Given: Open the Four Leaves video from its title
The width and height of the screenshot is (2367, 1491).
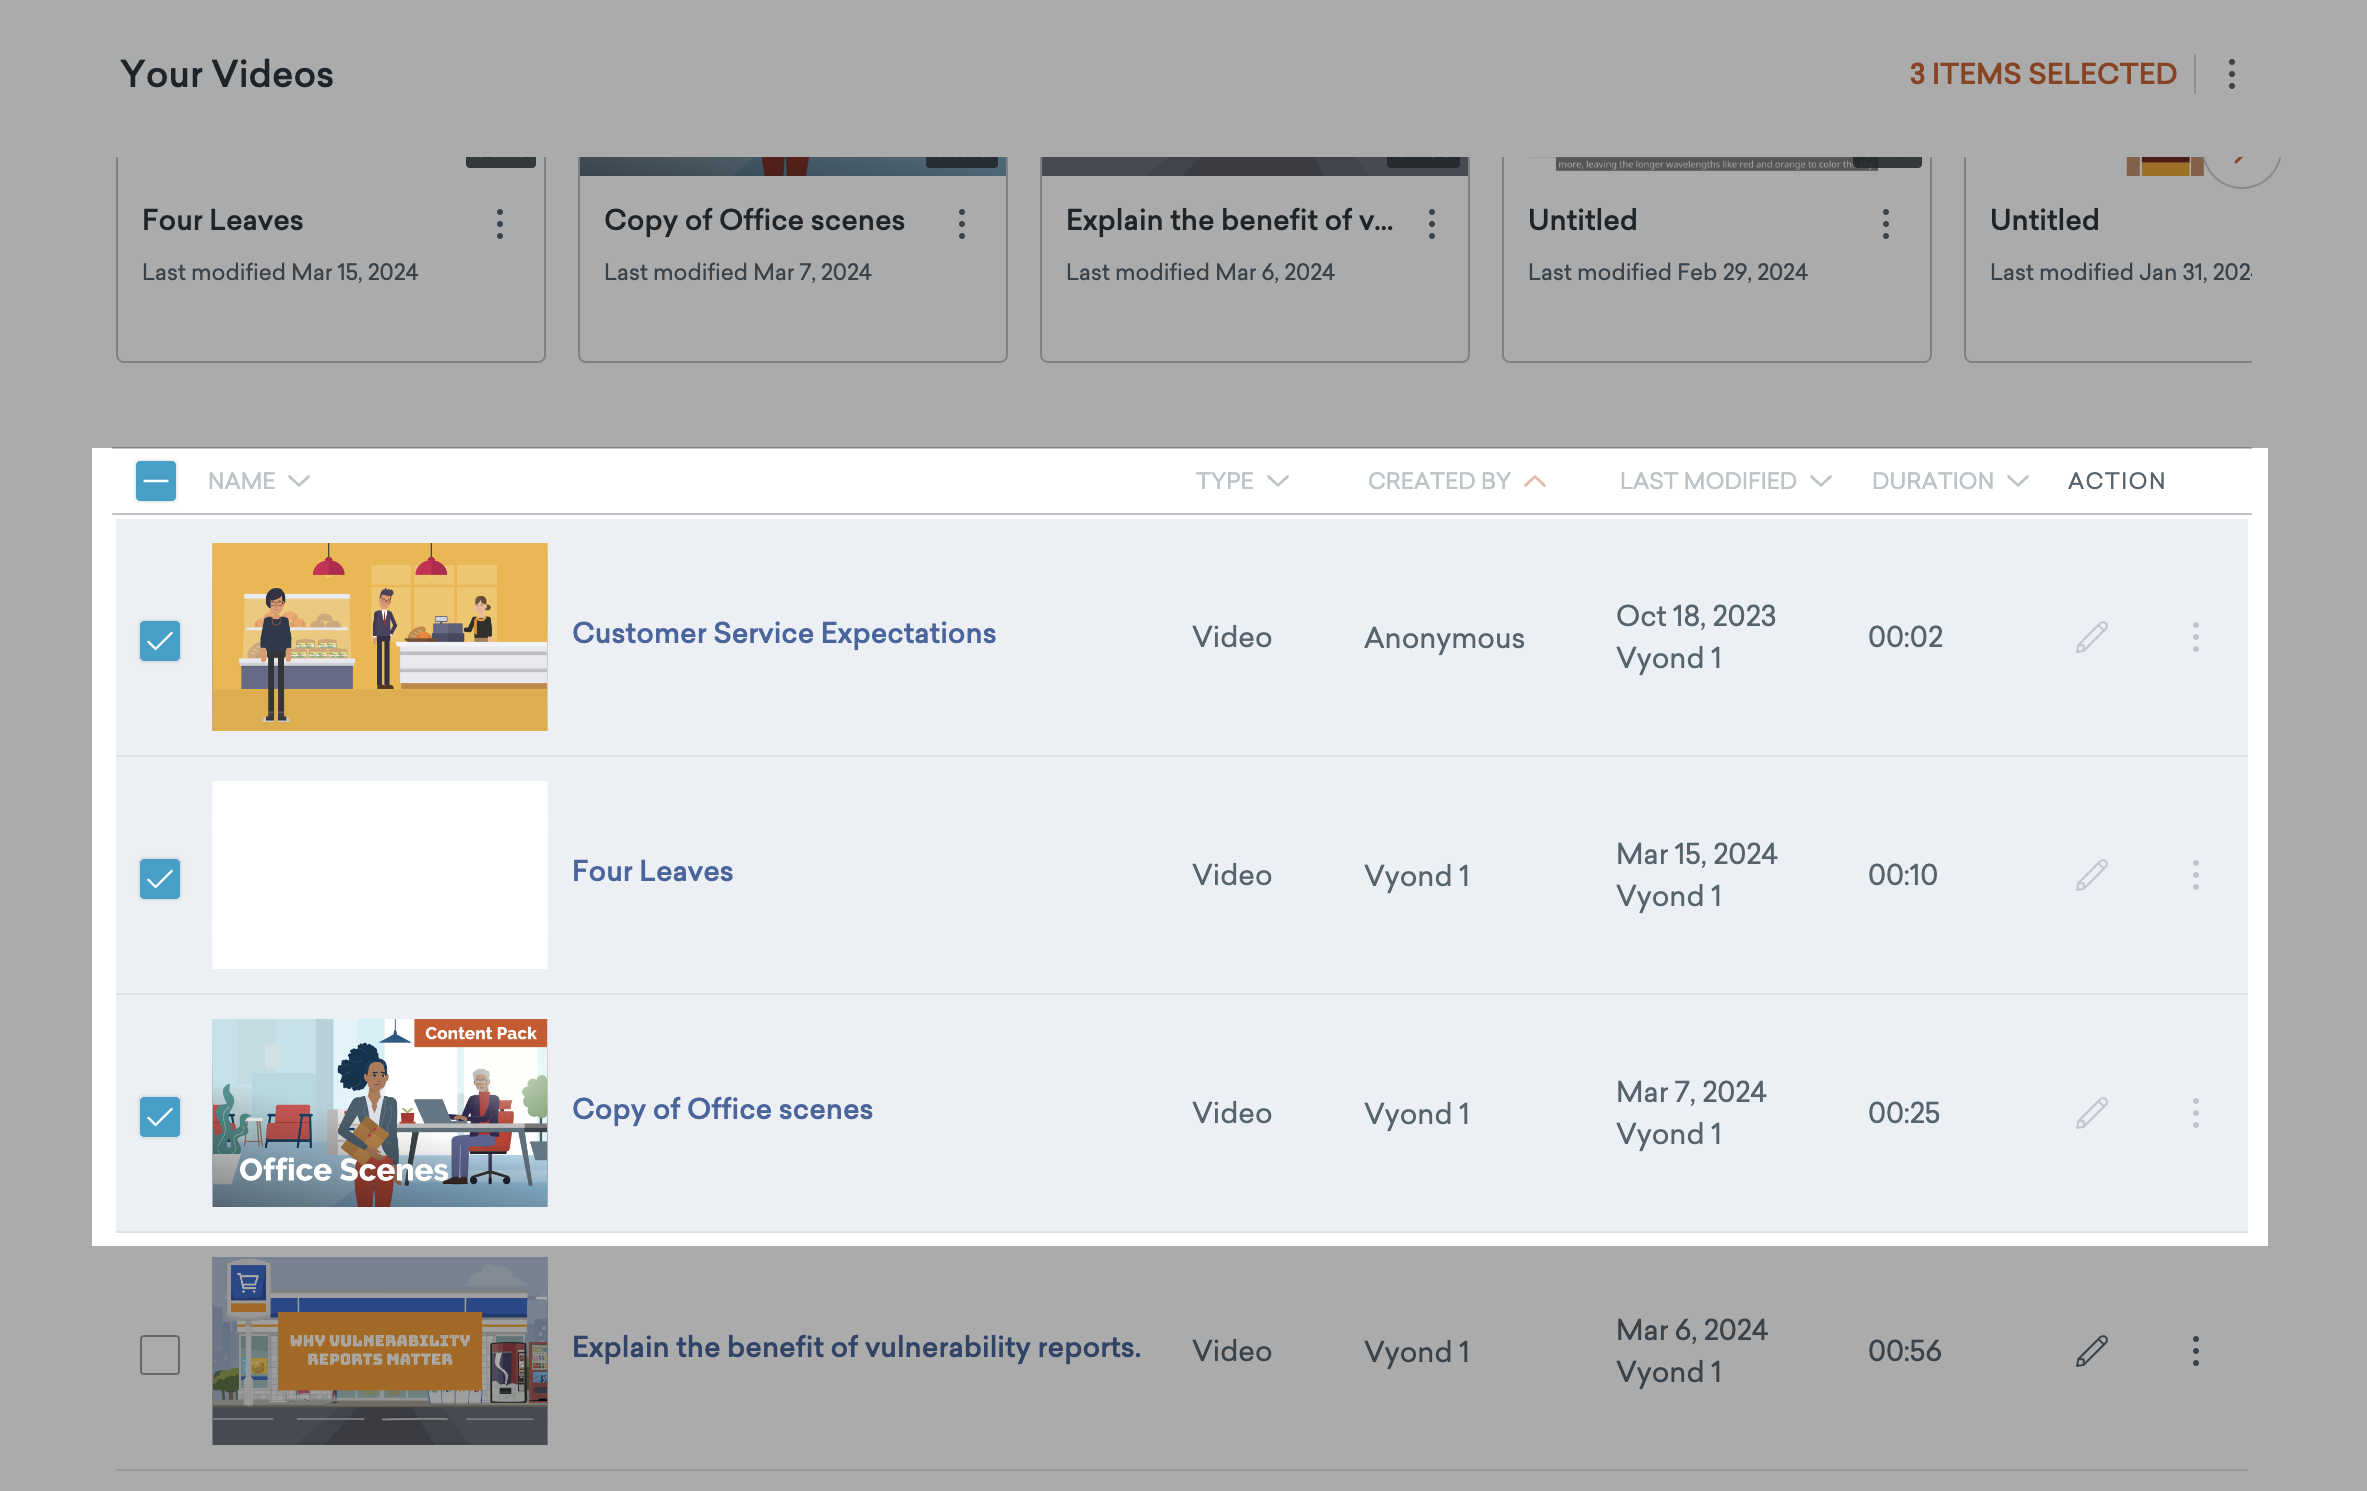Looking at the screenshot, I should pyautogui.click(x=651, y=871).
